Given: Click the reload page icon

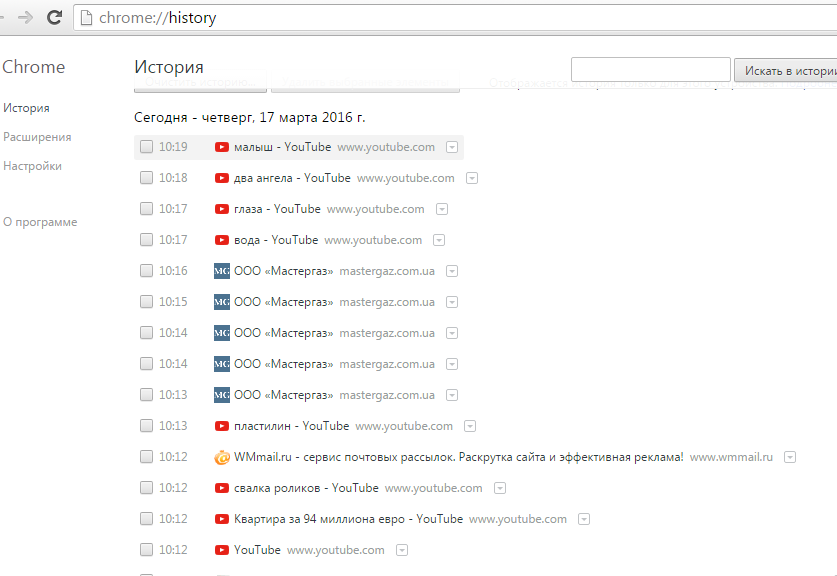Looking at the screenshot, I should click(54, 17).
